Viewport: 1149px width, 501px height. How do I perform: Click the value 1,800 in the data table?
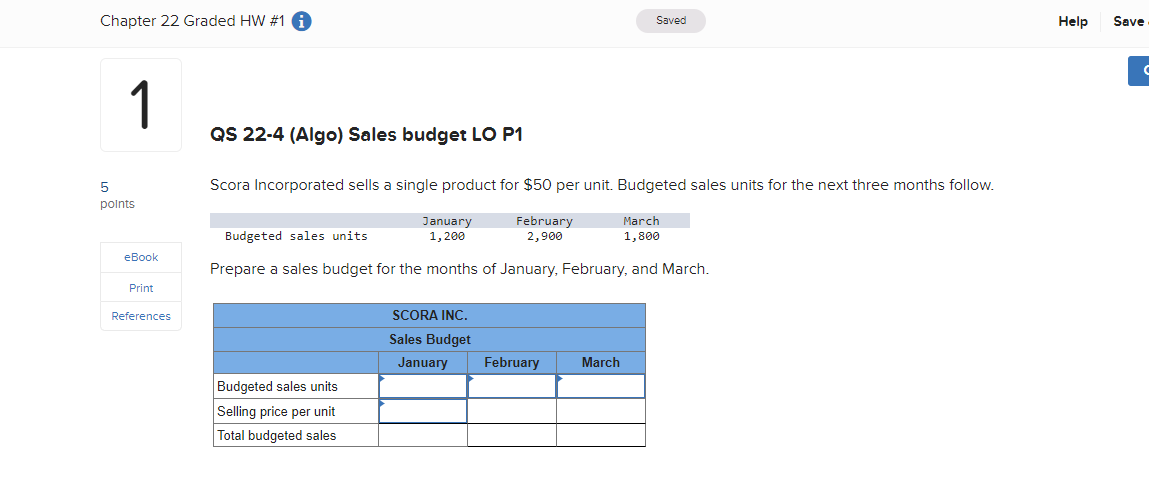coord(642,236)
